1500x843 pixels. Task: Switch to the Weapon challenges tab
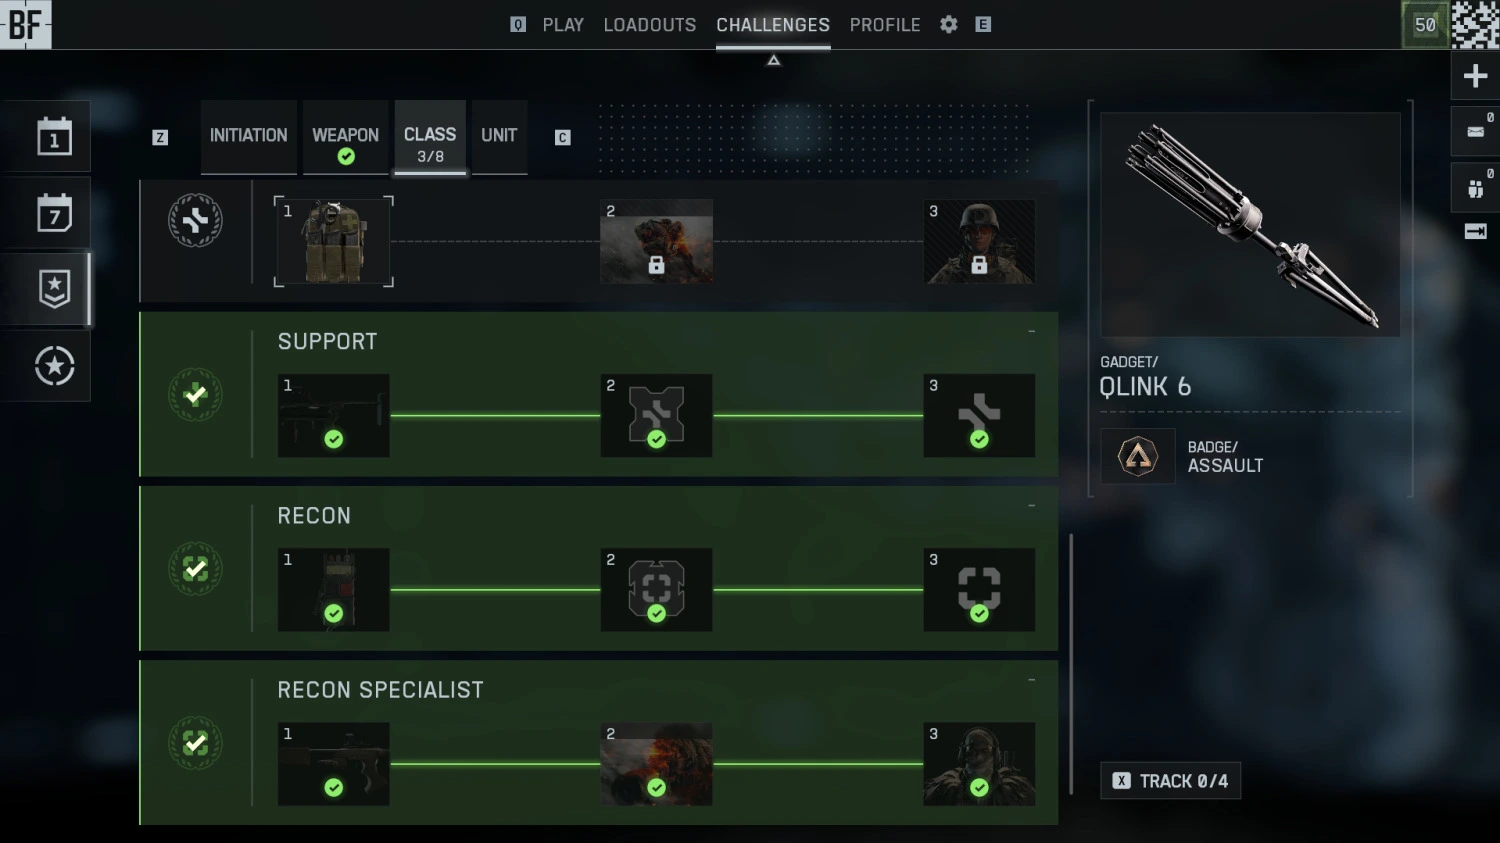345,138
